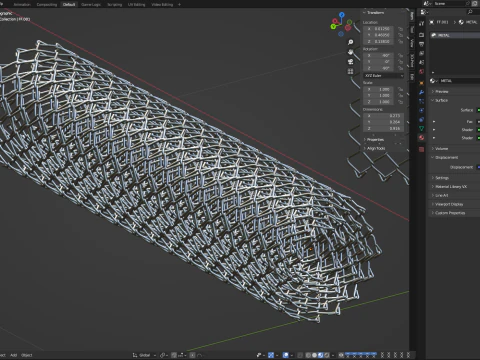Open the Output properties tab icon
The height and width of the screenshot is (360, 480).
click(422, 44)
